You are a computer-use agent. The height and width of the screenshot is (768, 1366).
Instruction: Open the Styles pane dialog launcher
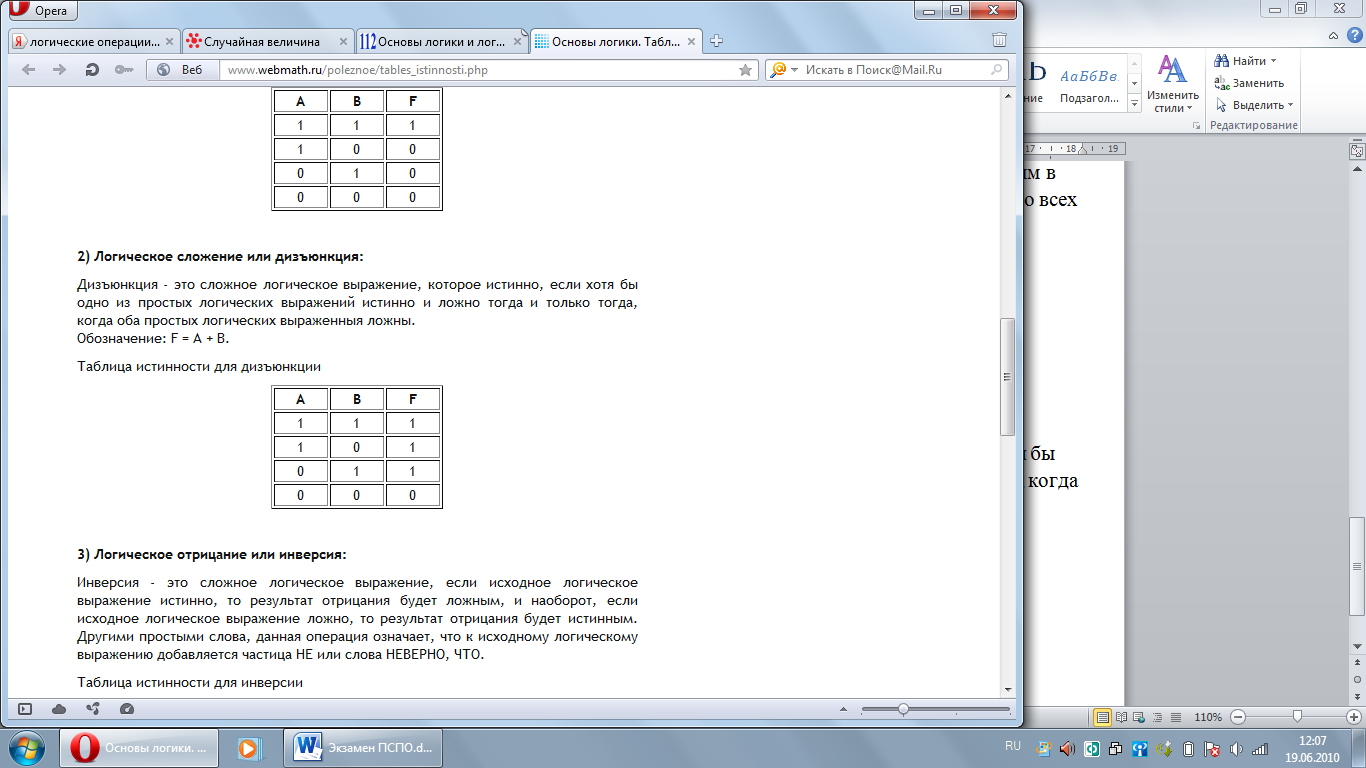pyautogui.click(x=1196, y=126)
